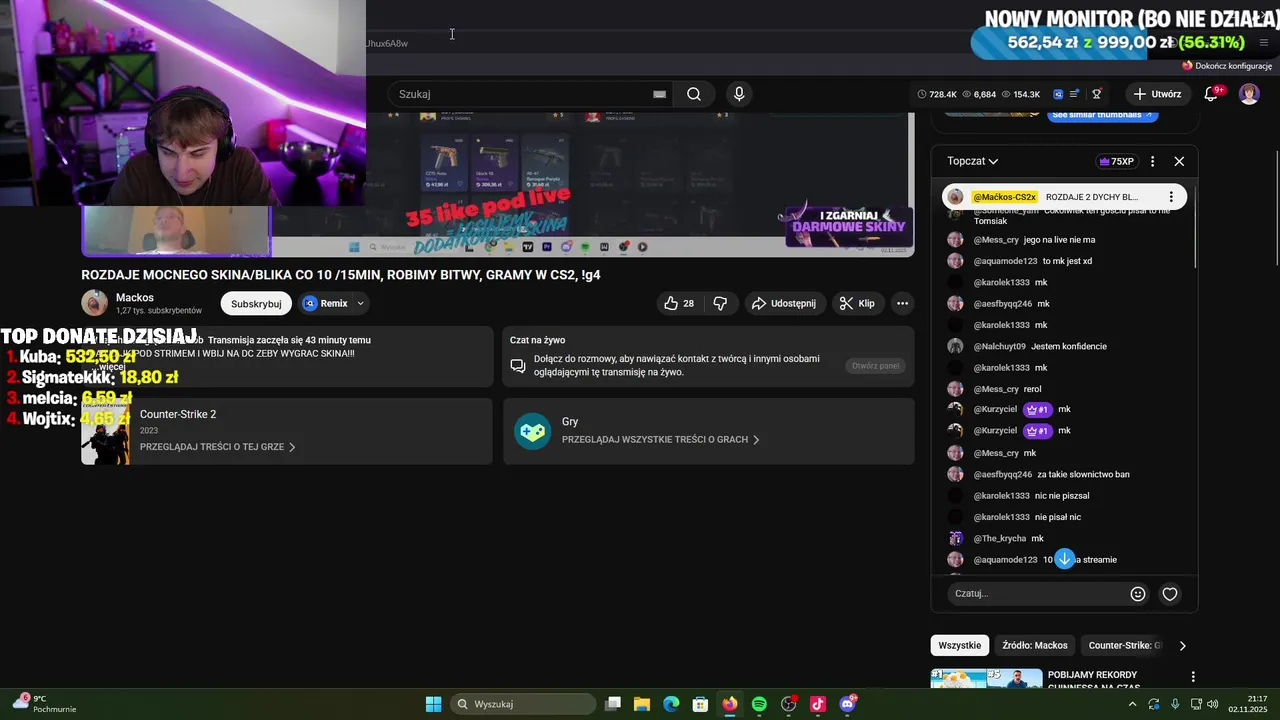
Task: Select the Wszystkie filter chip
Action: (x=960, y=645)
